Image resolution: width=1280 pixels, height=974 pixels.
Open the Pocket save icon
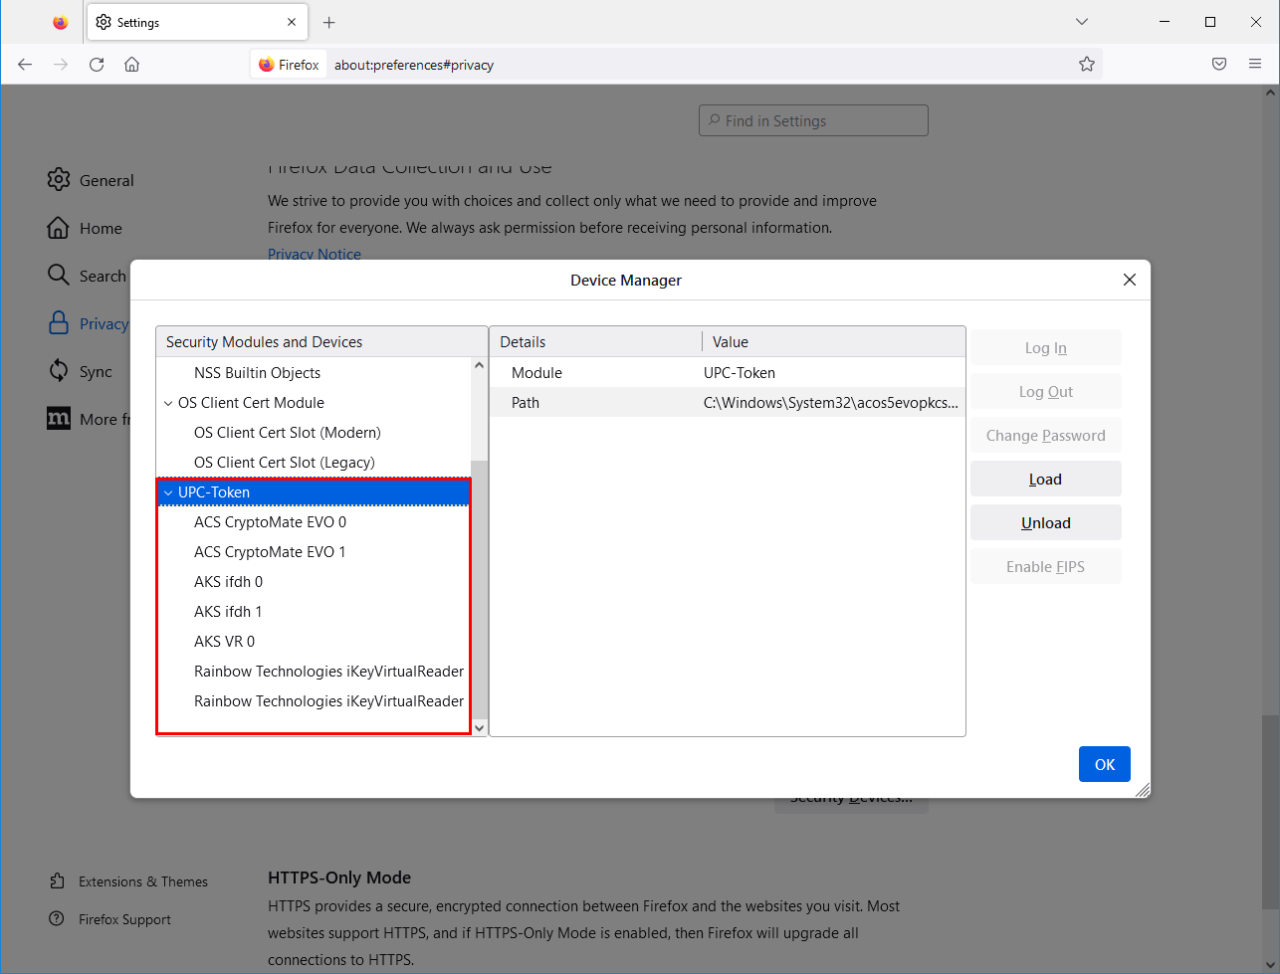[1219, 65]
